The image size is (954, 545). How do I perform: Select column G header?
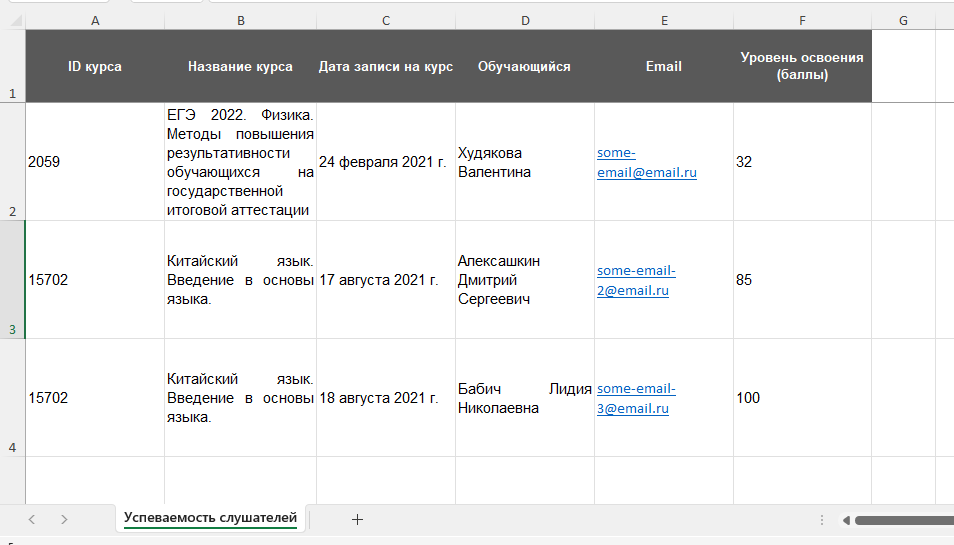903,21
